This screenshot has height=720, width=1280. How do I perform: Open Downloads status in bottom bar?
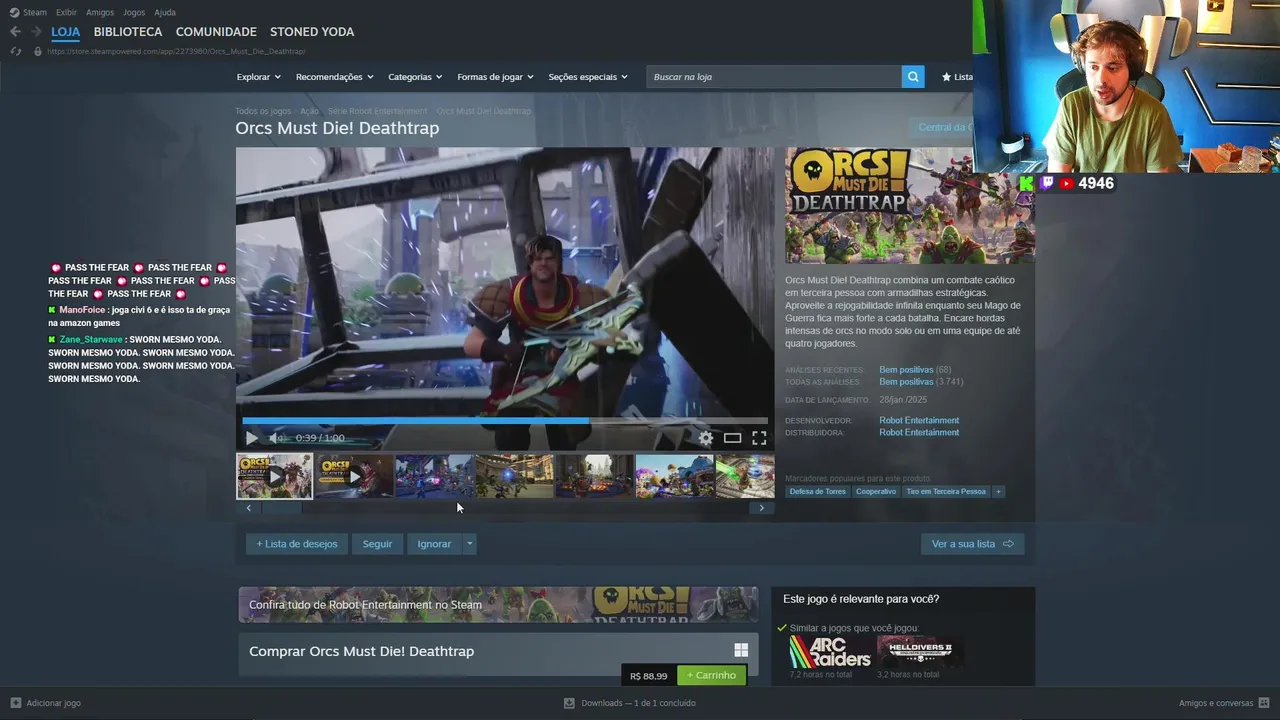pyautogui.click(x=630, y=703)
